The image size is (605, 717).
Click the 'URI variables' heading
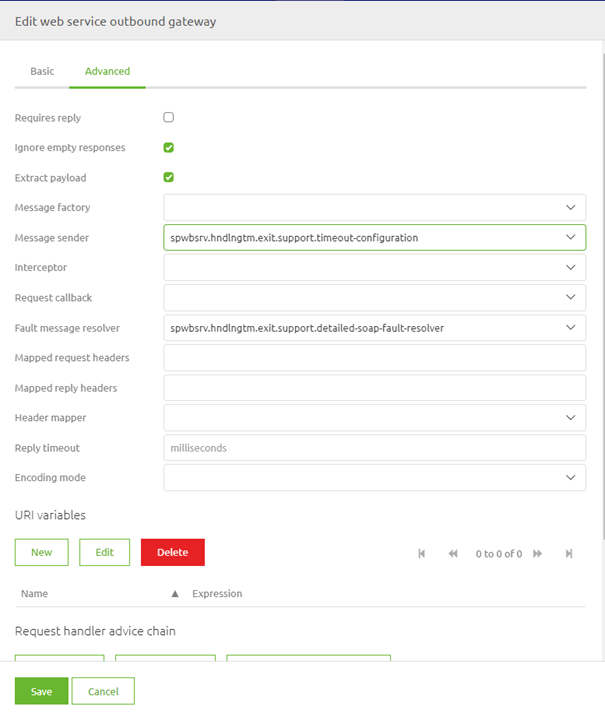pyautogui.click(x=50, y=515)
